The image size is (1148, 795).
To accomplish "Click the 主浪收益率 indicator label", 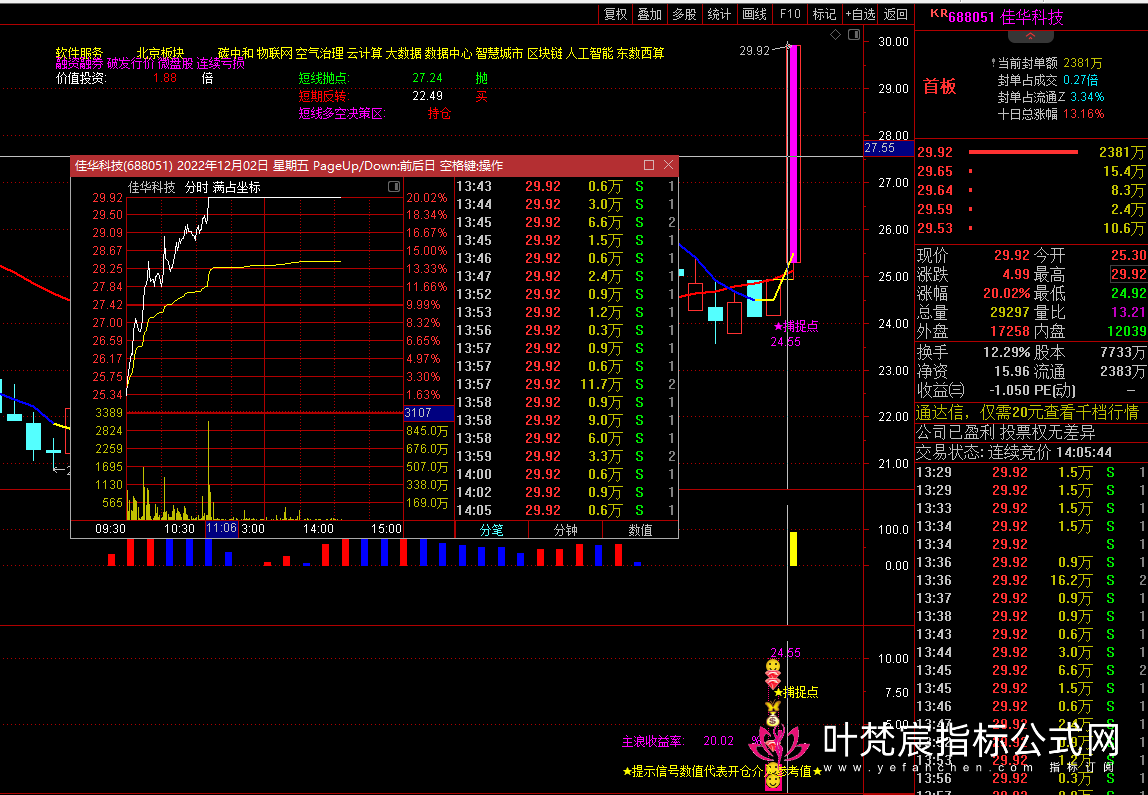I will [x=652, y=742].
